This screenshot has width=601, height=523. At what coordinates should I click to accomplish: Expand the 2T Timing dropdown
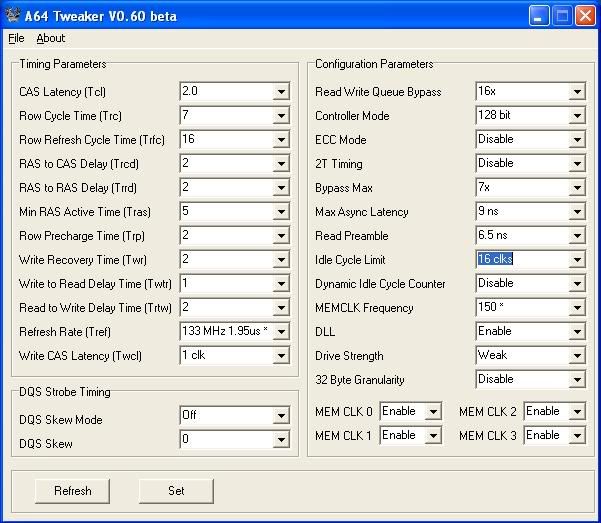point(577,164)
